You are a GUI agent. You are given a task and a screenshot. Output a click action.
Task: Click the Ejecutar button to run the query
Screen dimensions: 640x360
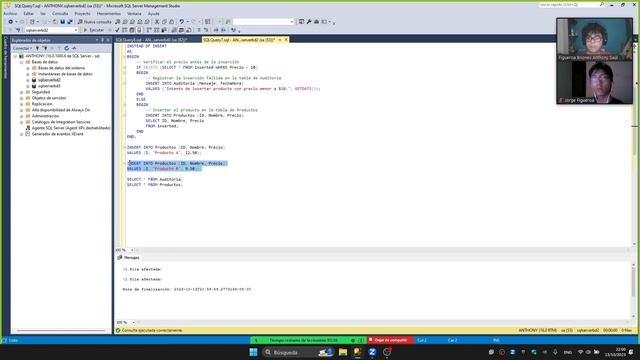pos(93,30)
